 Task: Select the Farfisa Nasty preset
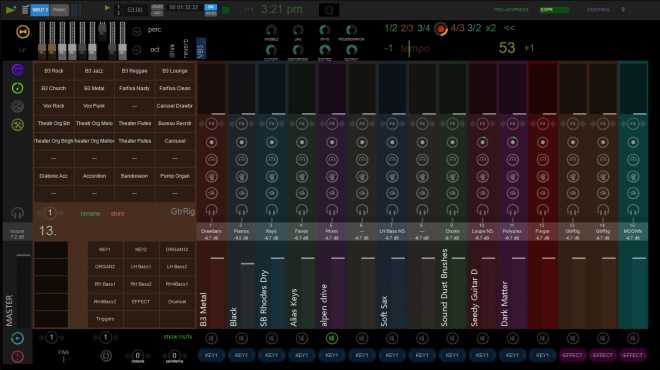click(x=134, y=88)
